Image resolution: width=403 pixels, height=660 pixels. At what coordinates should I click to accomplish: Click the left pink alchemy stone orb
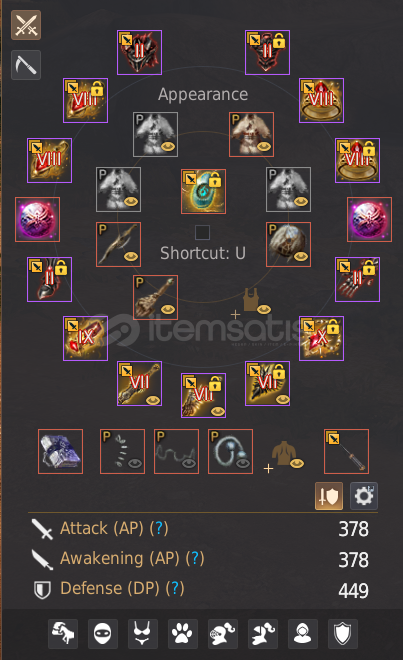pos(37,219)
